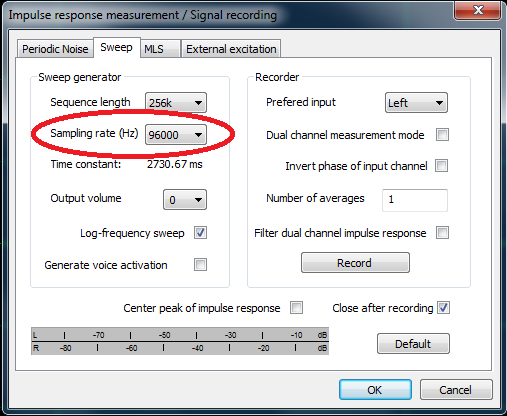This screenshot has height=416, width=507.
Task: Toggle Log-frequency sweep checkbox
Action: [200, 233]
